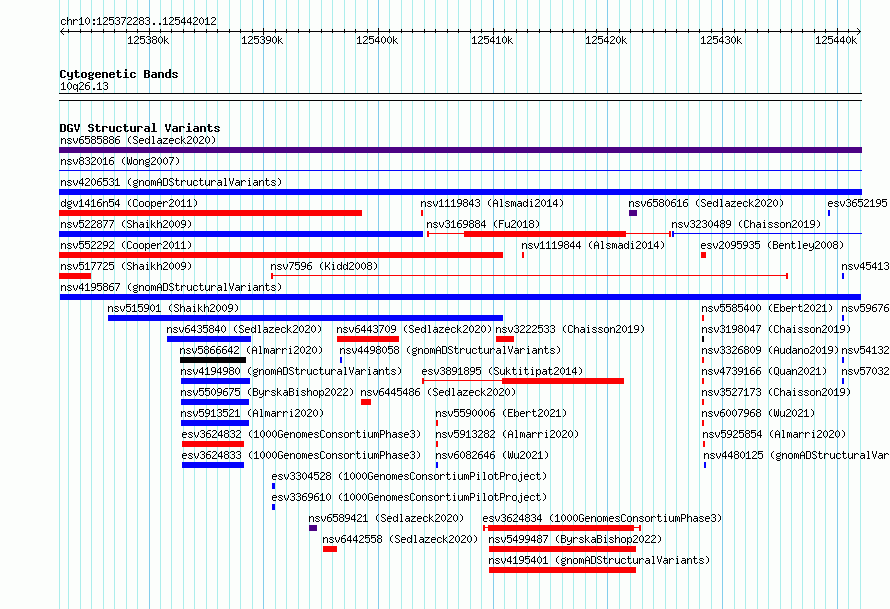
Task: Click nsv3198047 (Chaisson2019) label
Action: 776,329
